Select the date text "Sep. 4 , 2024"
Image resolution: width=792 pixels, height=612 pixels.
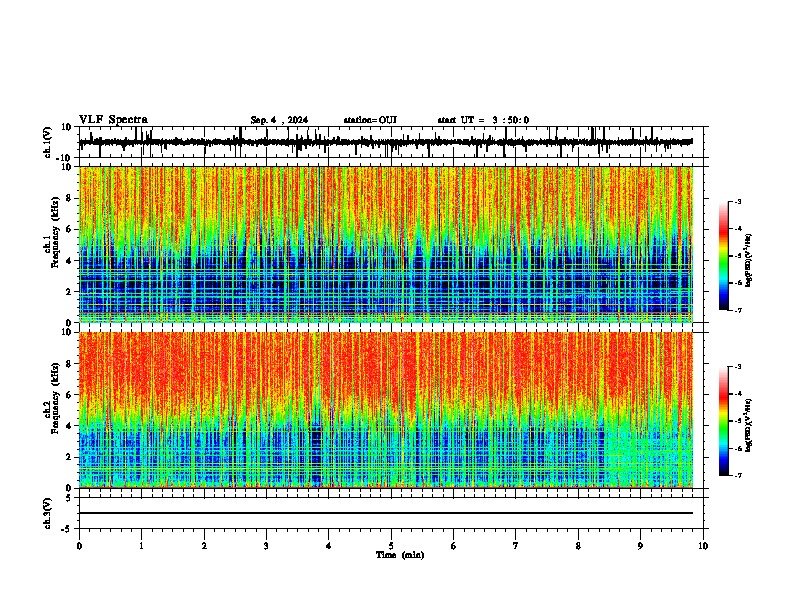[x=279, y=120]
